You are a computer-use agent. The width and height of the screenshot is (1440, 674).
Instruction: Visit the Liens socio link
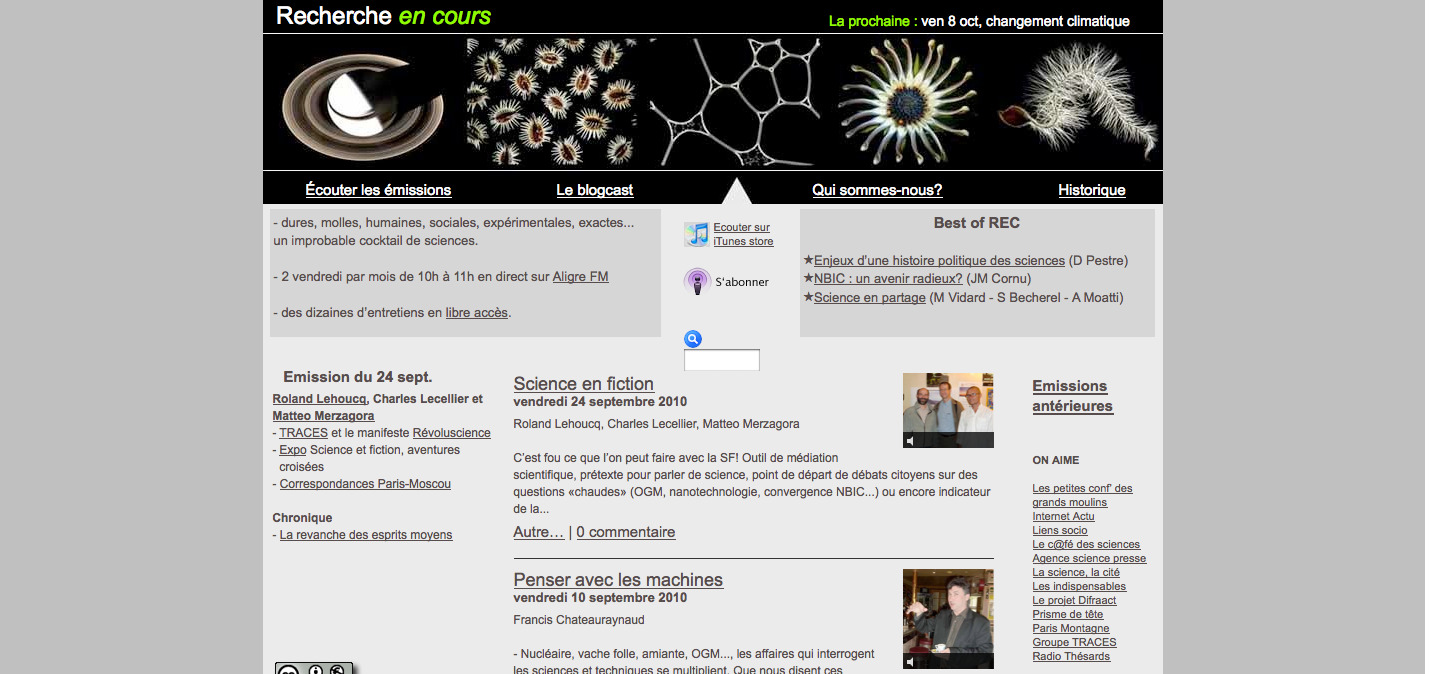[1059, 530]
